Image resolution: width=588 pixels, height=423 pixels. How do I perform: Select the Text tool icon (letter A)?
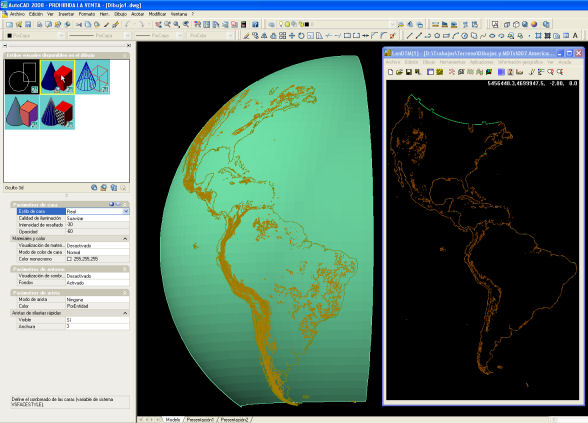coord(575,36)
